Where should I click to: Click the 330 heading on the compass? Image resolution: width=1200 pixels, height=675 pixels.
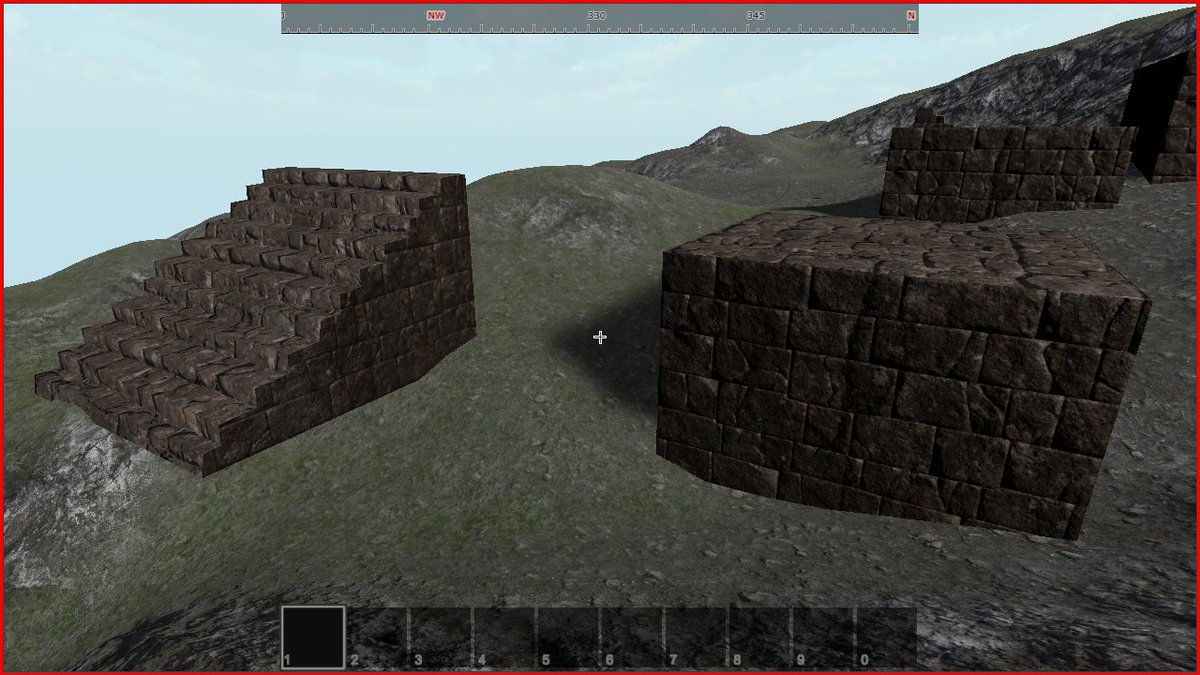(597, 16)
